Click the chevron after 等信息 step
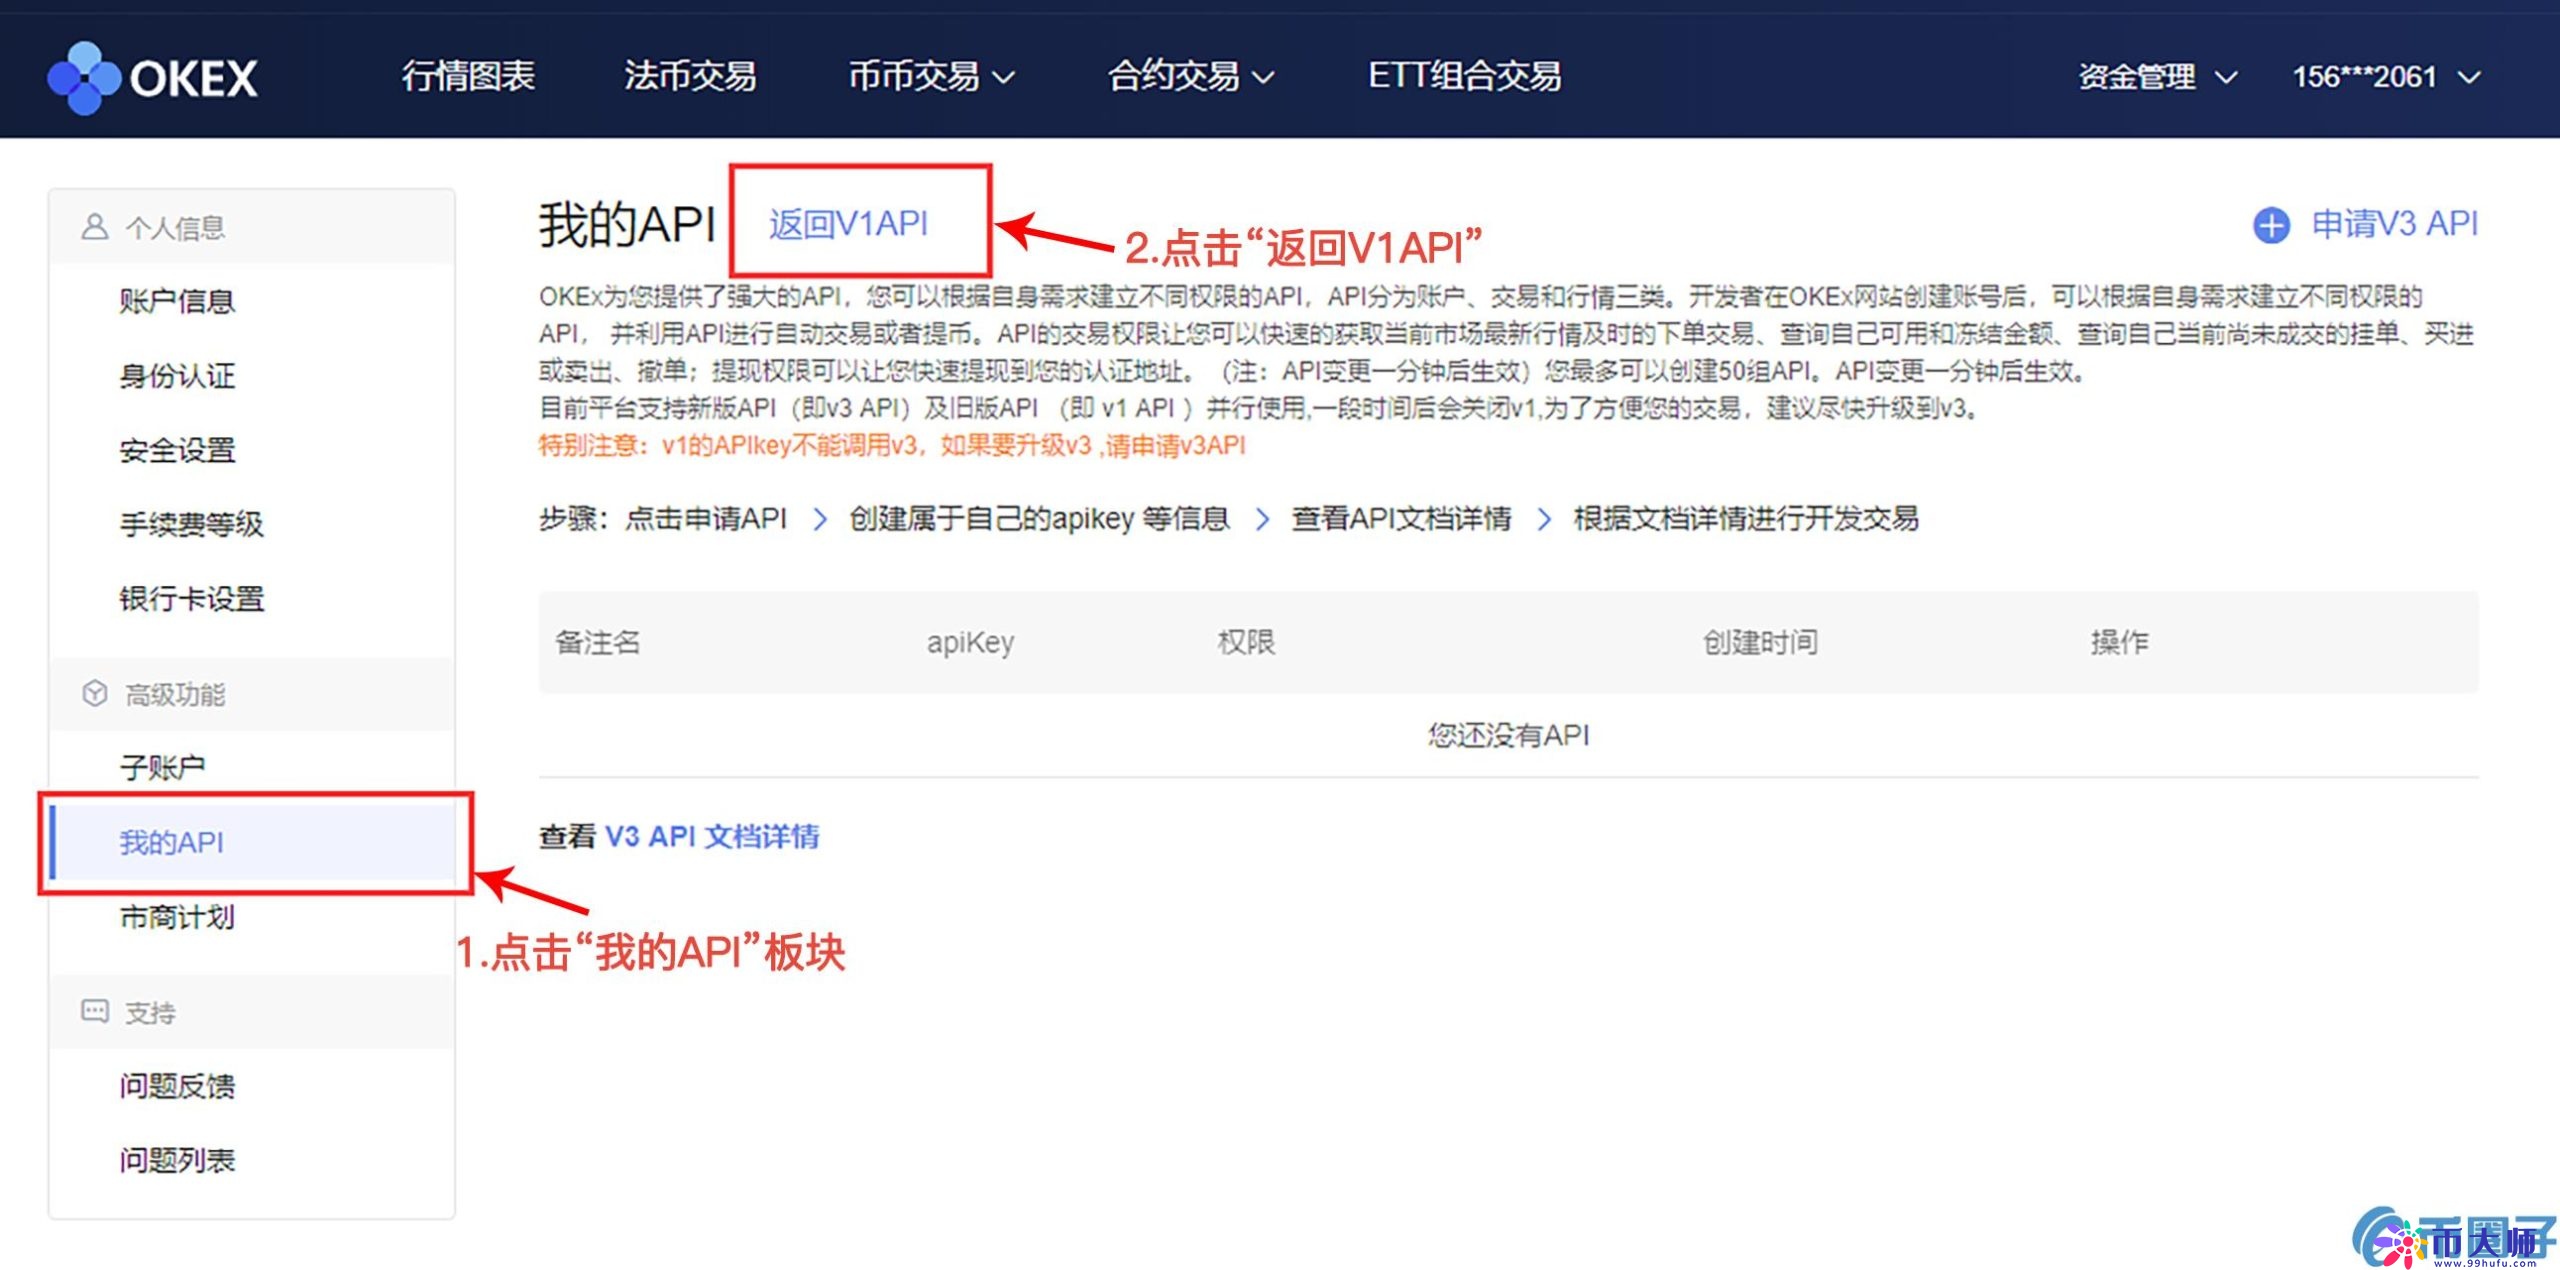The width and height of the screenshot is (2560, 1270). [1262, 519]
